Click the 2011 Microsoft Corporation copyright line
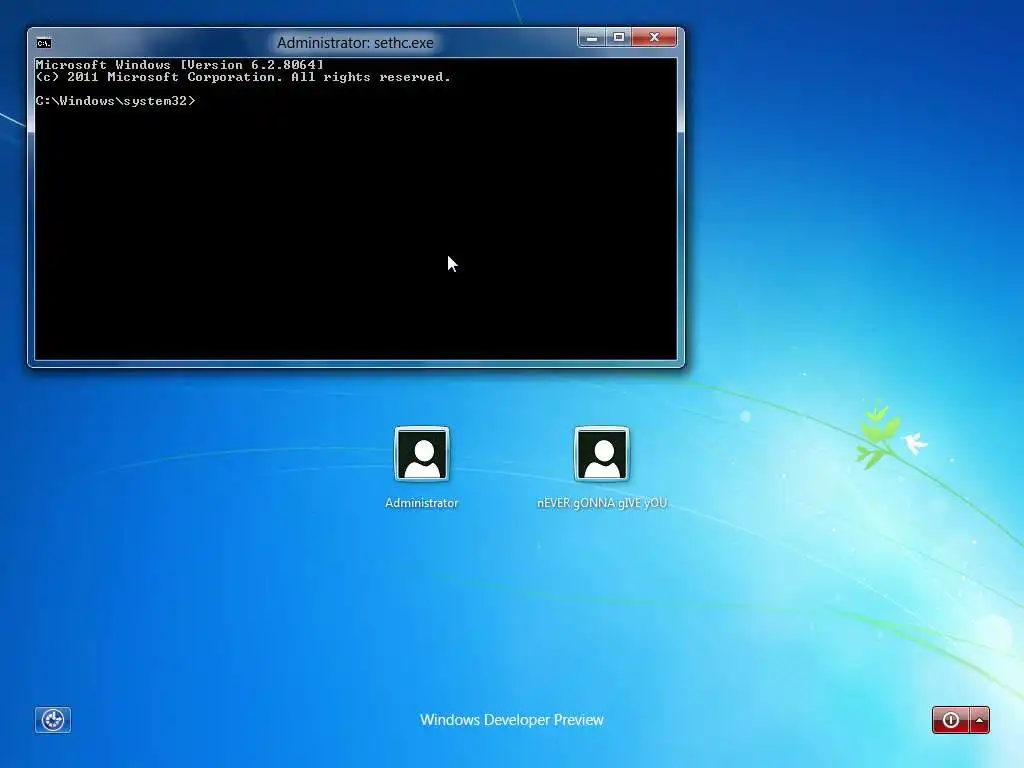 [243, 77]
